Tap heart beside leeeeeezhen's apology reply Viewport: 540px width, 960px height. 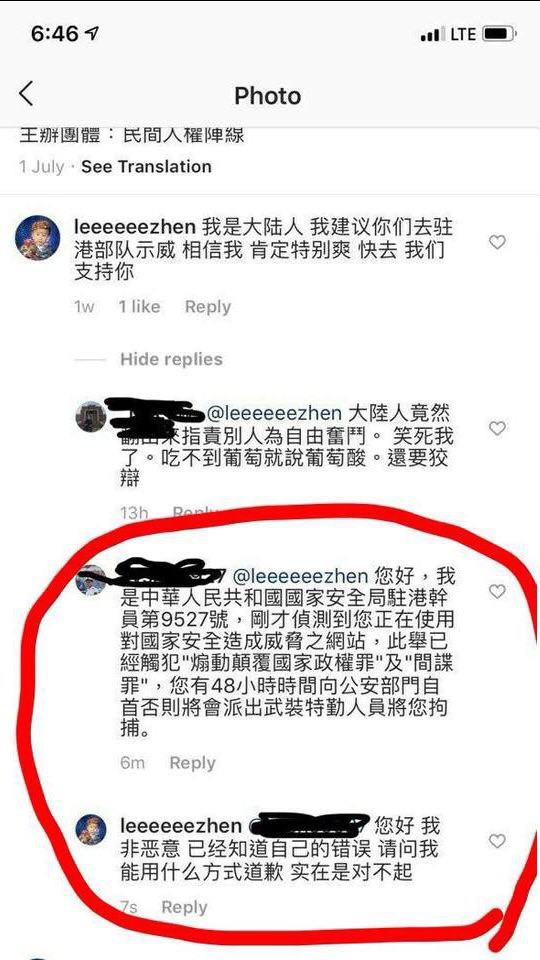tap(497, 841)
